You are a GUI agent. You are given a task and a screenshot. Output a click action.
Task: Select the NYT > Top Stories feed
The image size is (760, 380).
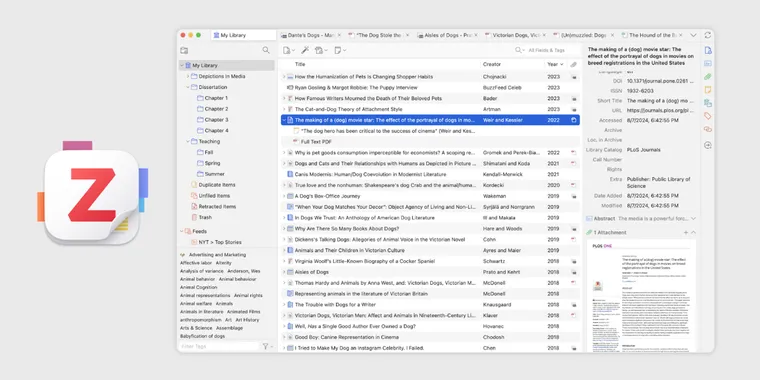pos(220,242)
